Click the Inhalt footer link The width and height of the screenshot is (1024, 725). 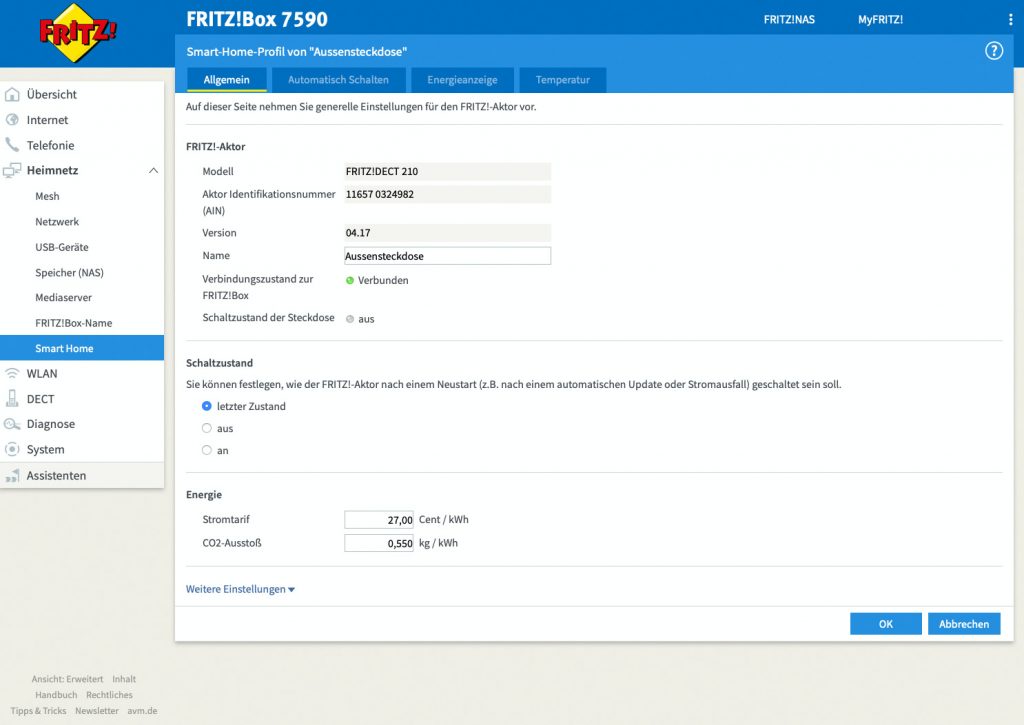coord(124,679)
